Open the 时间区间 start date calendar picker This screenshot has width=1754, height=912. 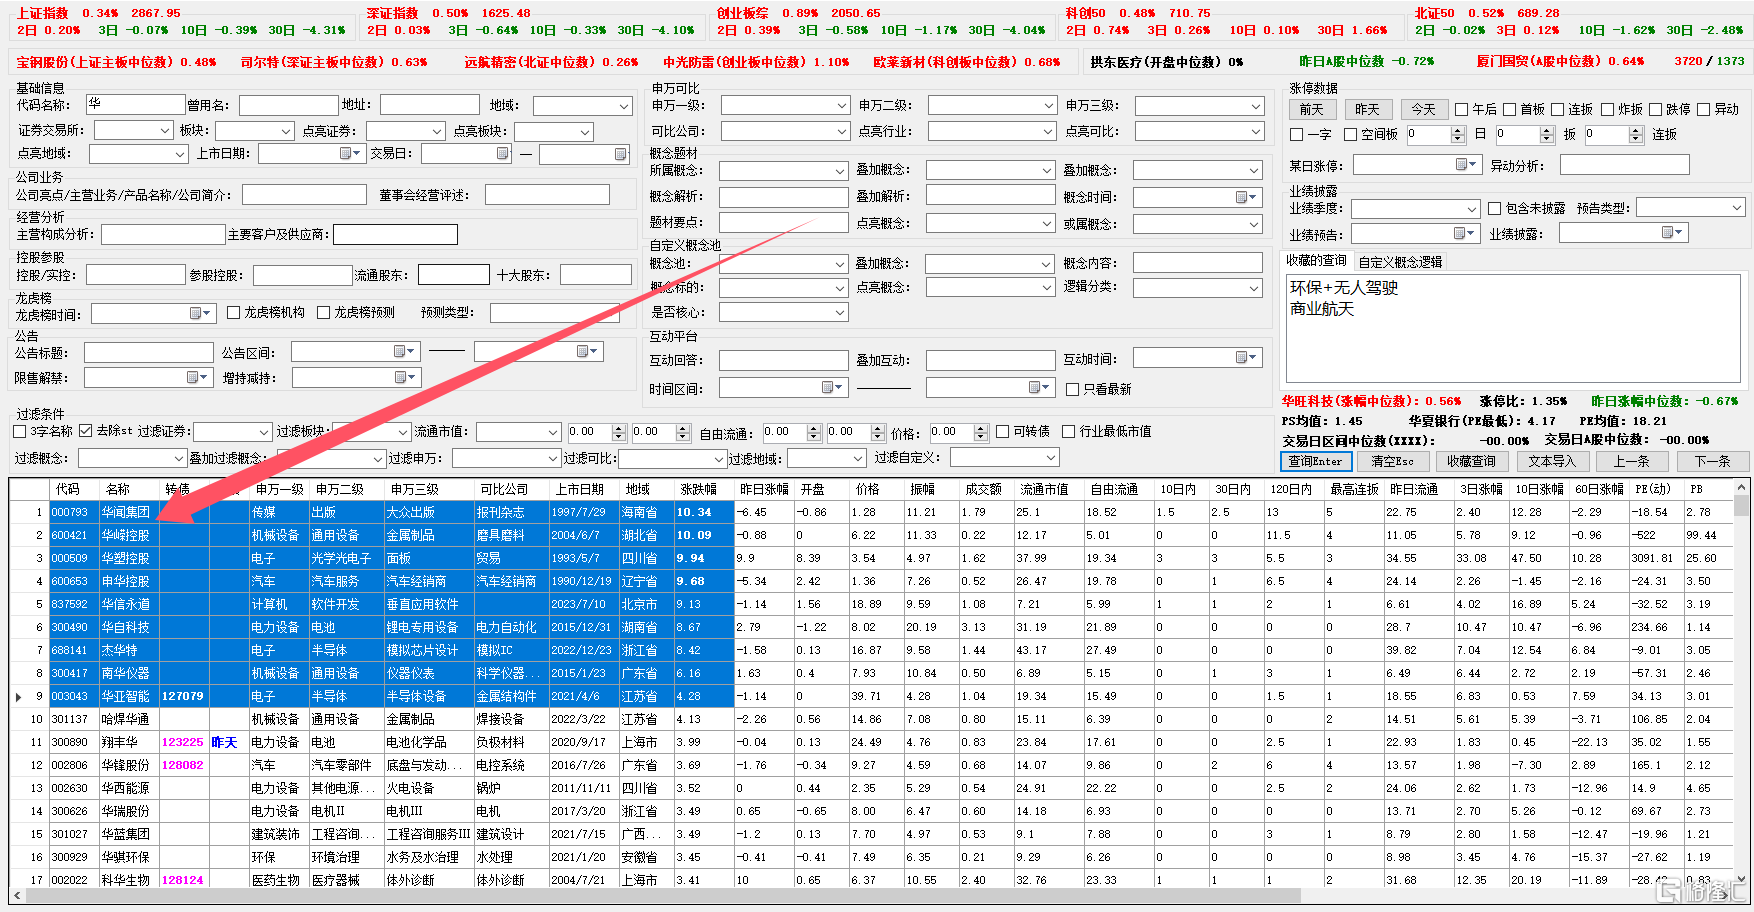[832, 388]
